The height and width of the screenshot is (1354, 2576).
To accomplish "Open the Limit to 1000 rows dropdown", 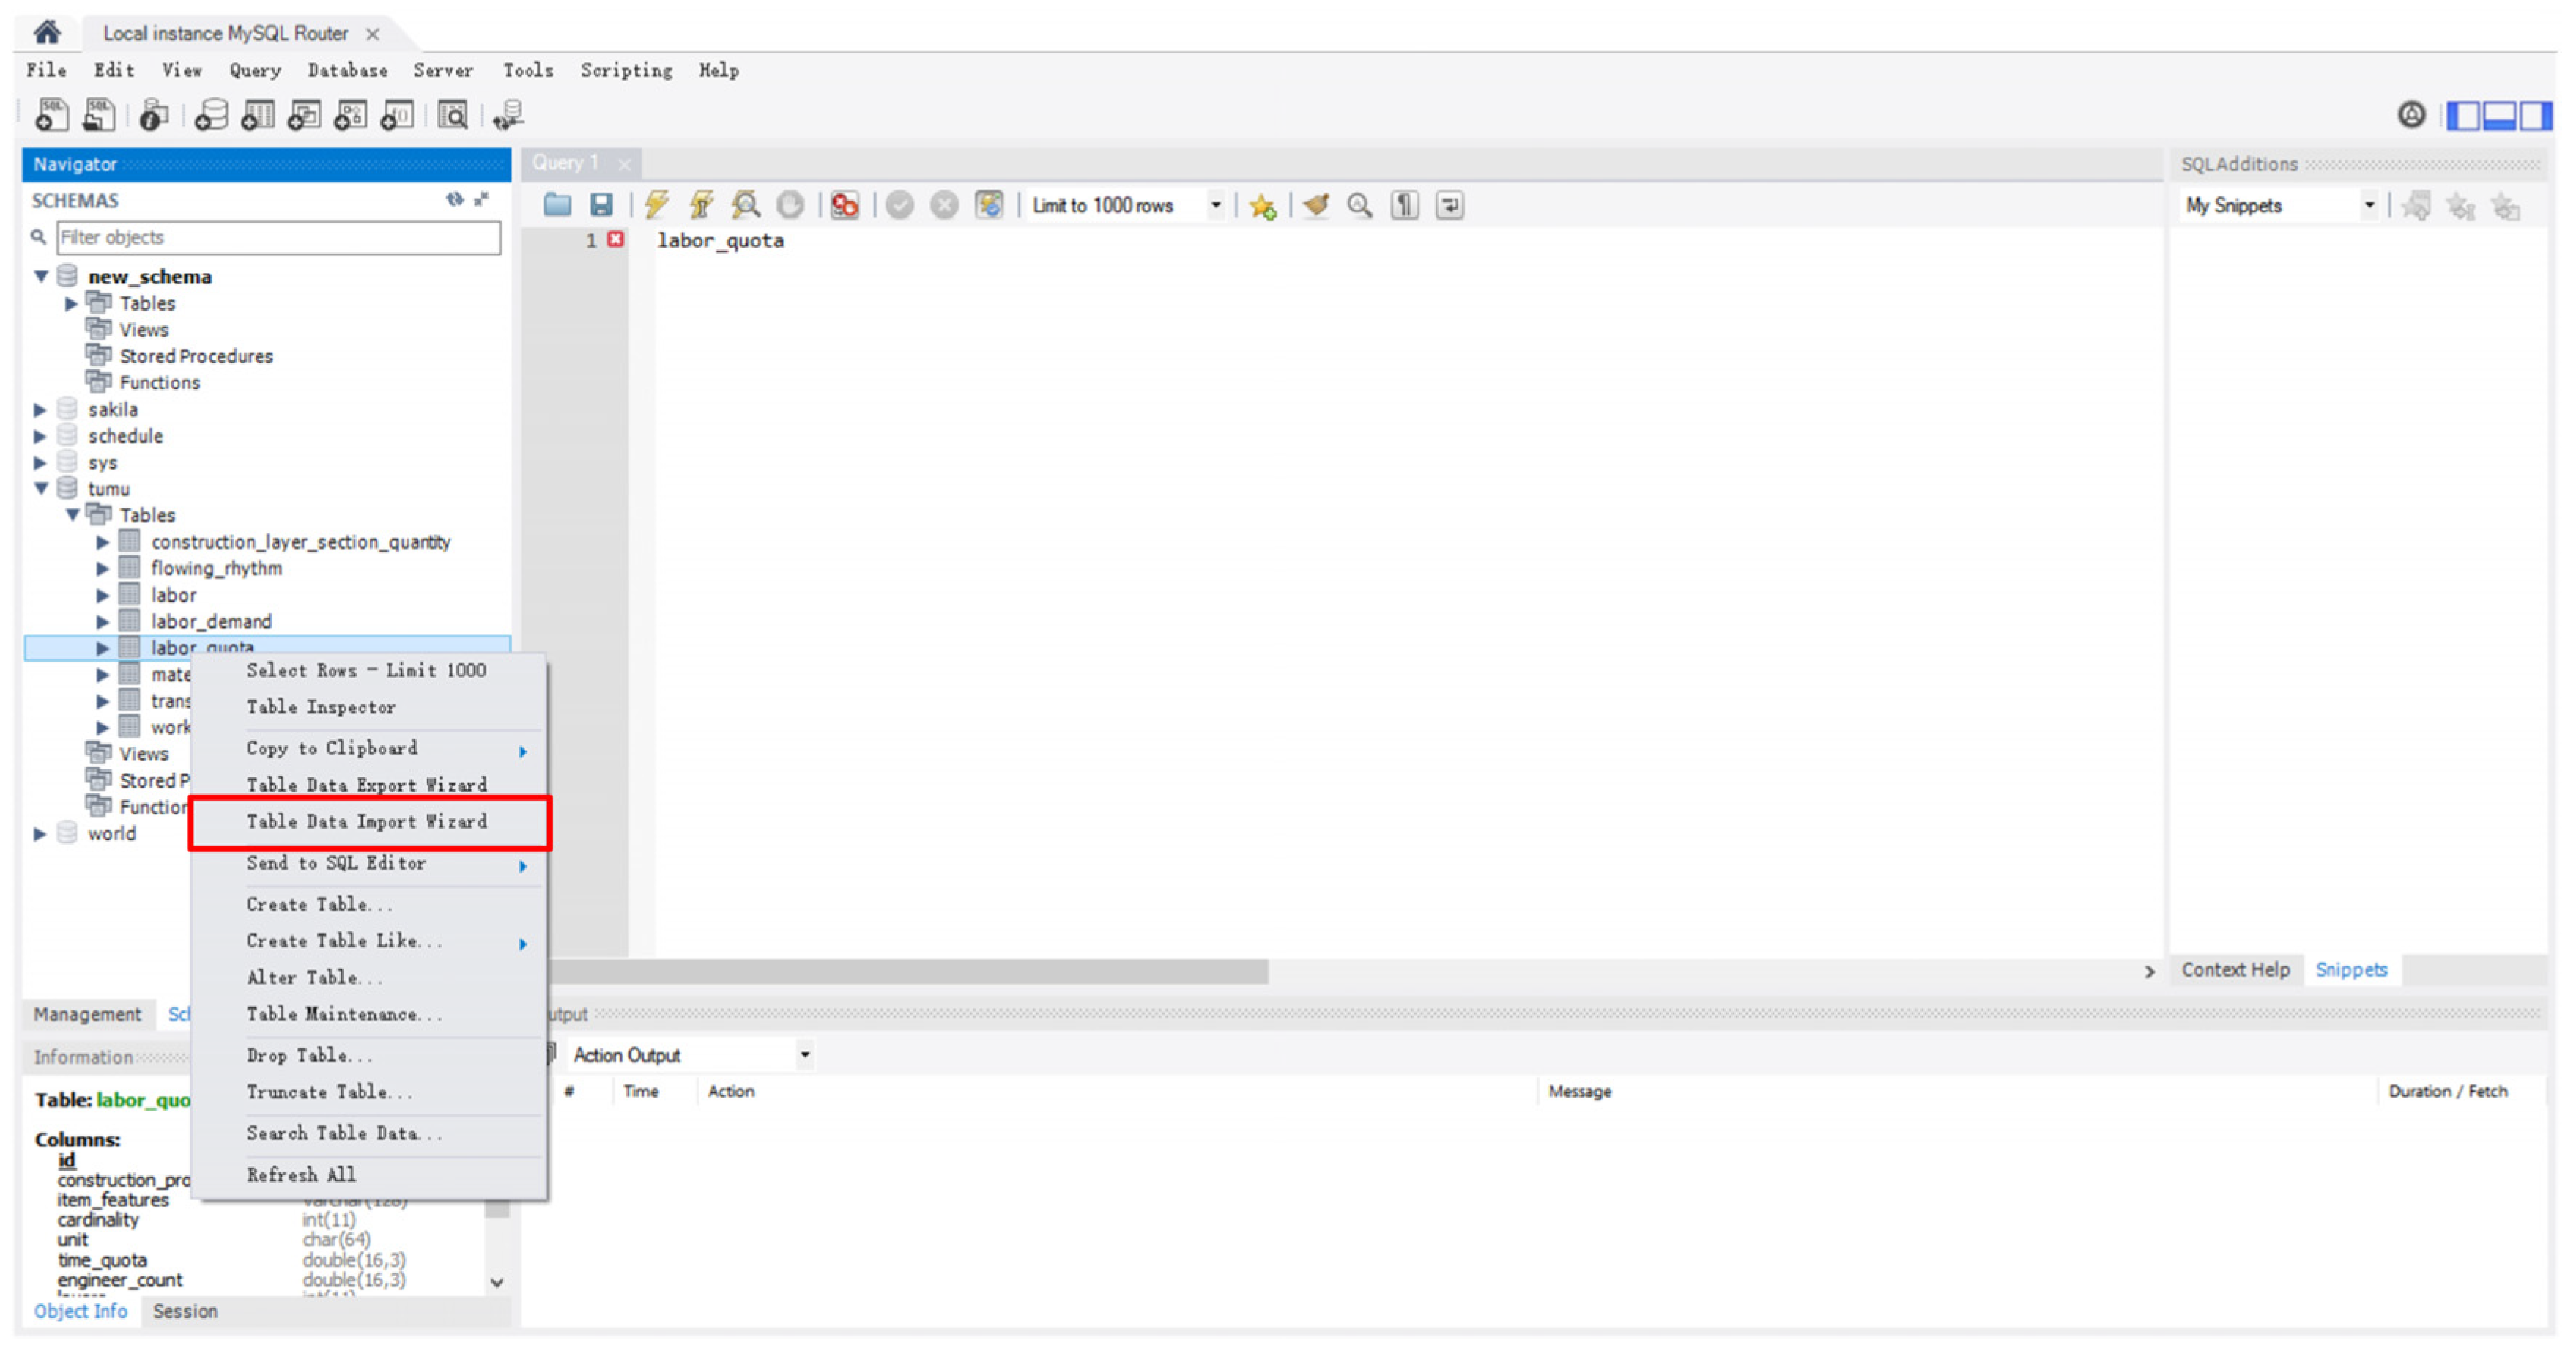I will [x=1216, y=205].
